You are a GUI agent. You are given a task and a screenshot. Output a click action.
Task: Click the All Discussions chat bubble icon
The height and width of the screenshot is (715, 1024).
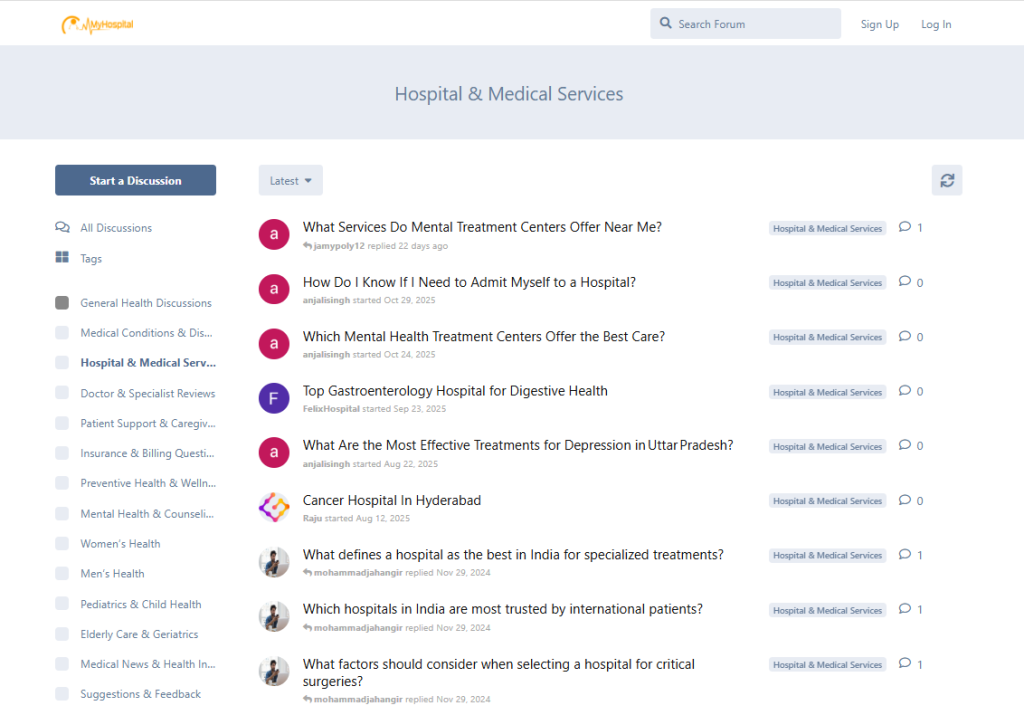point(62,227)
